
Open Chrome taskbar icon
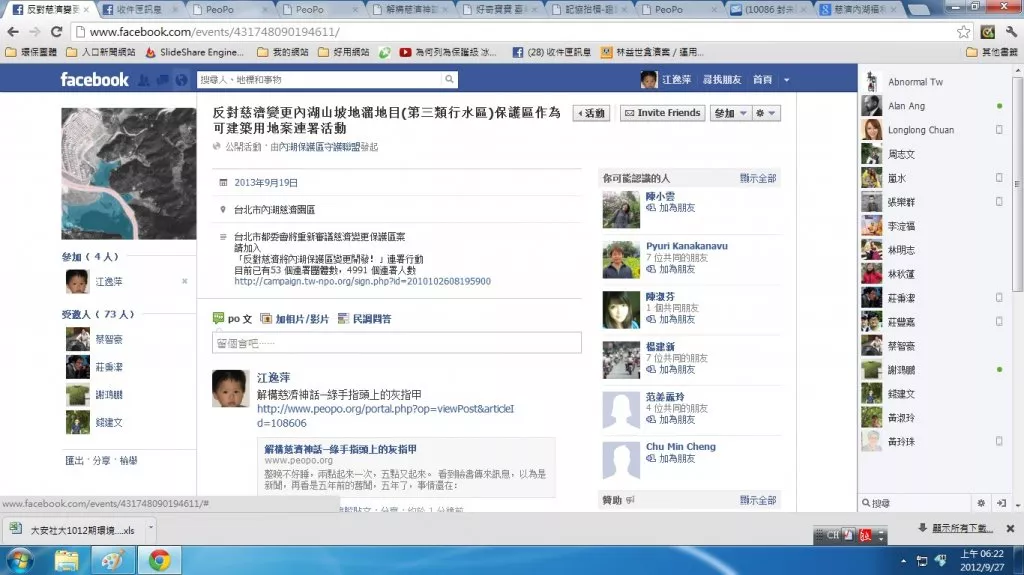pyautogui.click(x=159, y=561)
